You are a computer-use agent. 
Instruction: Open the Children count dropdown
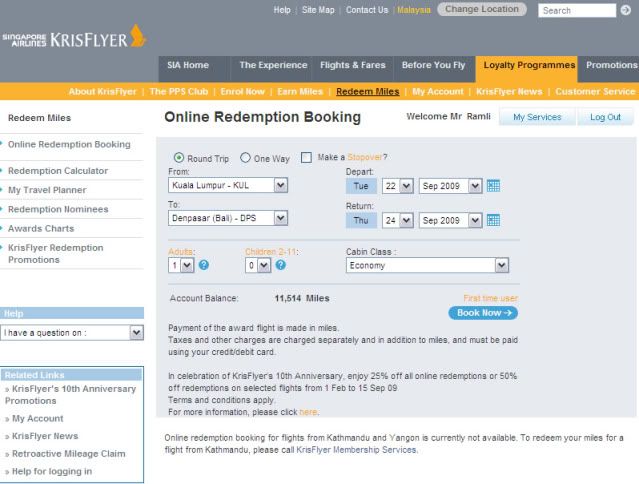click(258, 266)
